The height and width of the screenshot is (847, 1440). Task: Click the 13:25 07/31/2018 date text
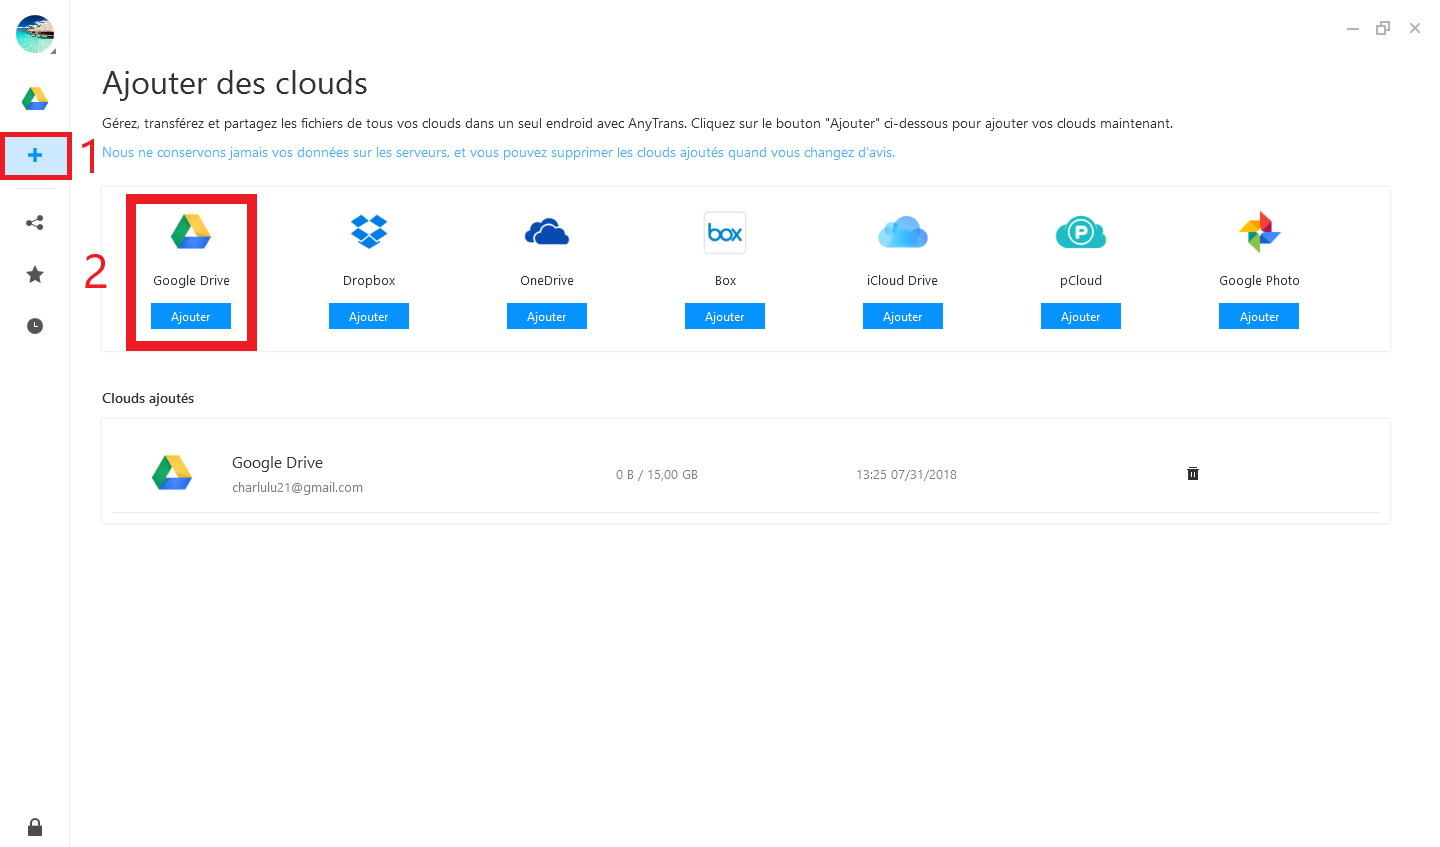point(906,475)
